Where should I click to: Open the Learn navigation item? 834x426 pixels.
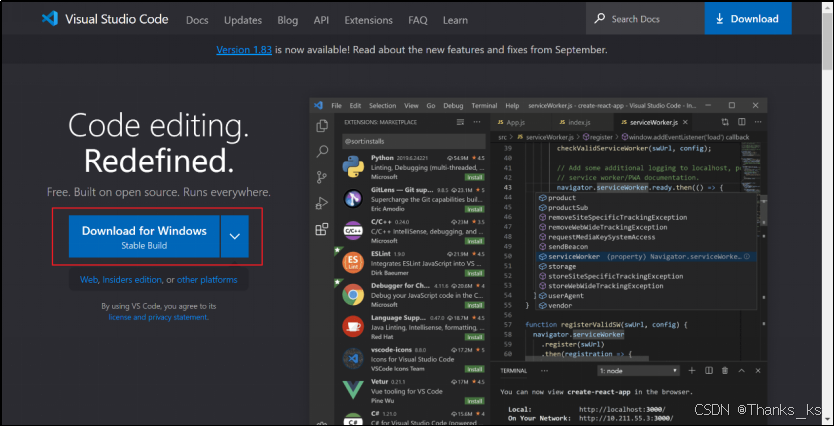tap(455, 20)
